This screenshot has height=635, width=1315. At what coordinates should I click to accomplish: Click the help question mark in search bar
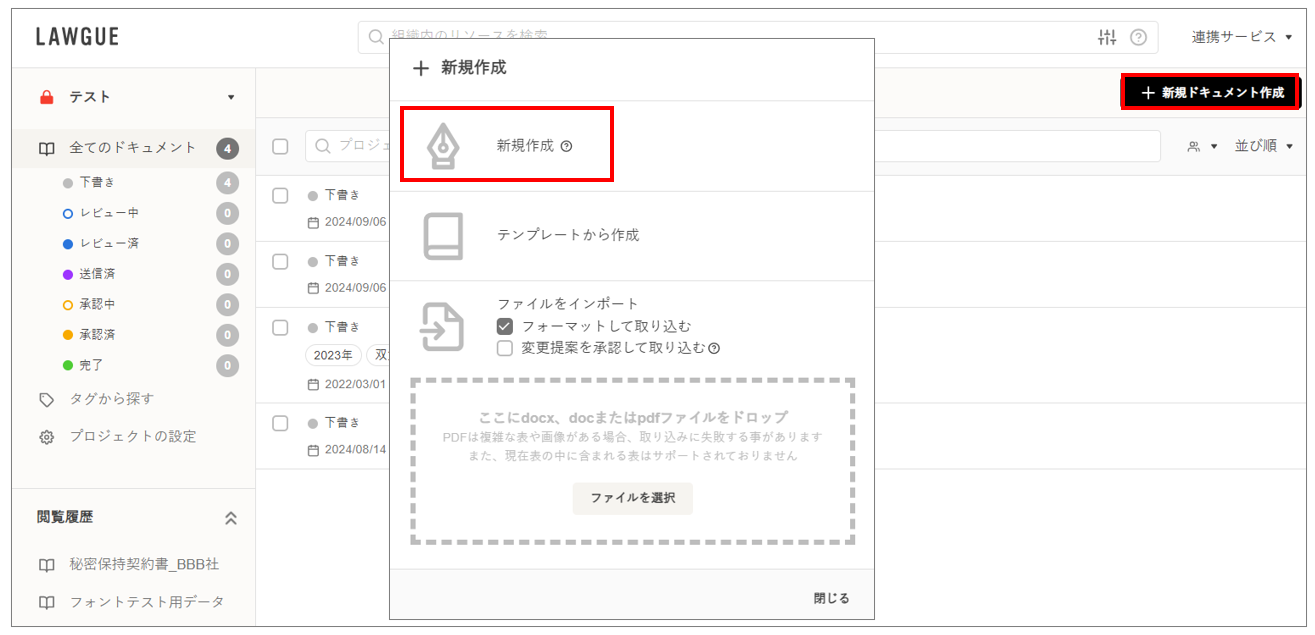point(1138,37)
